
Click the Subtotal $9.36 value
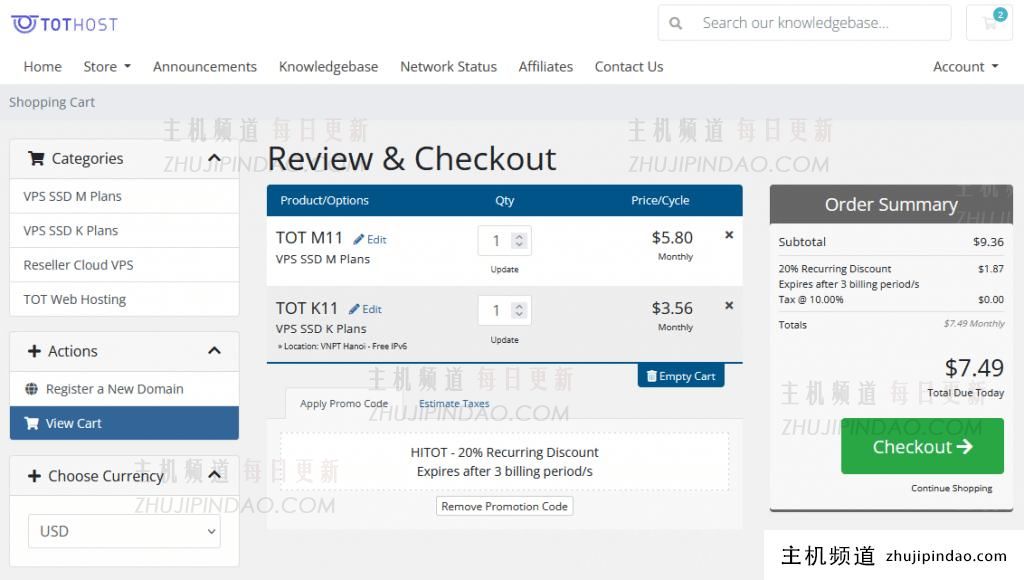click(x=988, y=242)
